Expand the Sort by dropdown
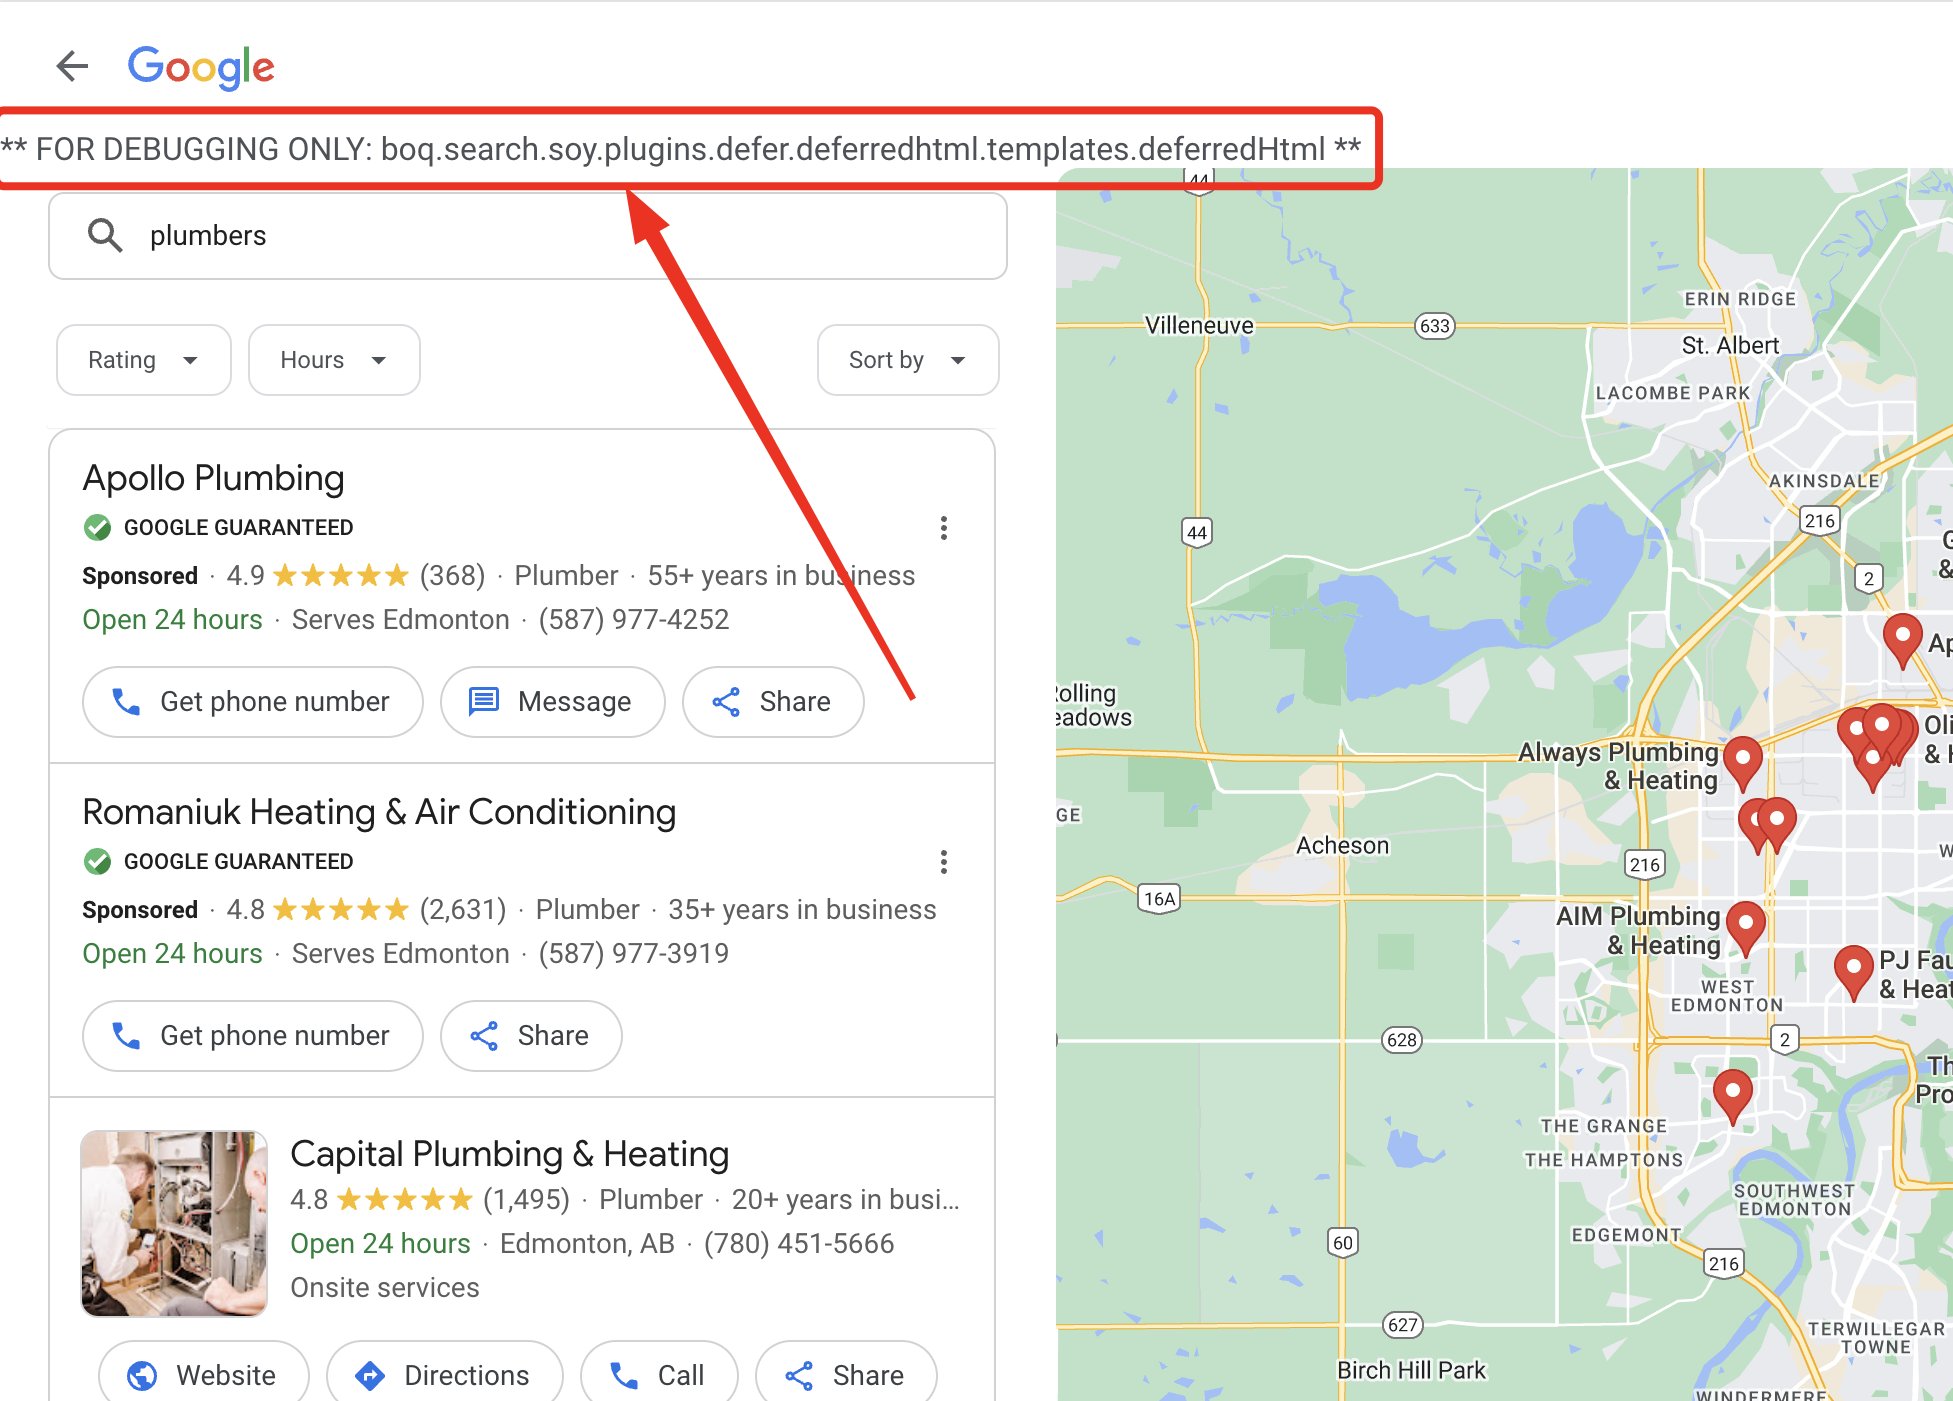Screen dimensions: 1953x1401 tap(908, 360)
